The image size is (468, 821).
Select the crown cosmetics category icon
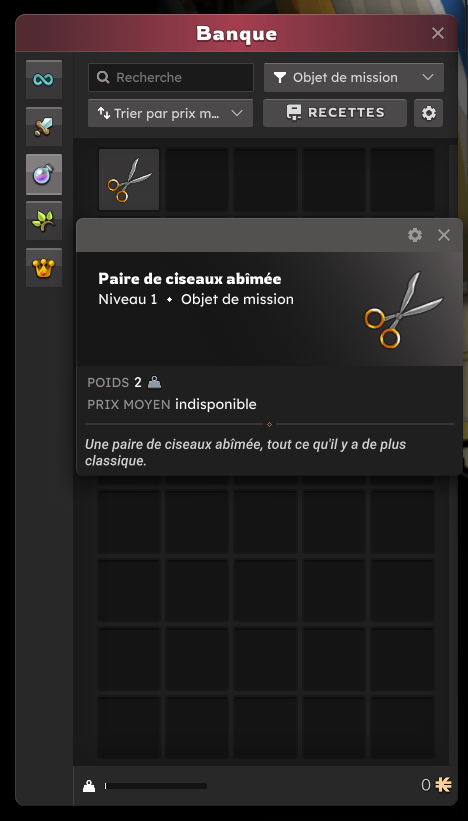pos(44,268)
